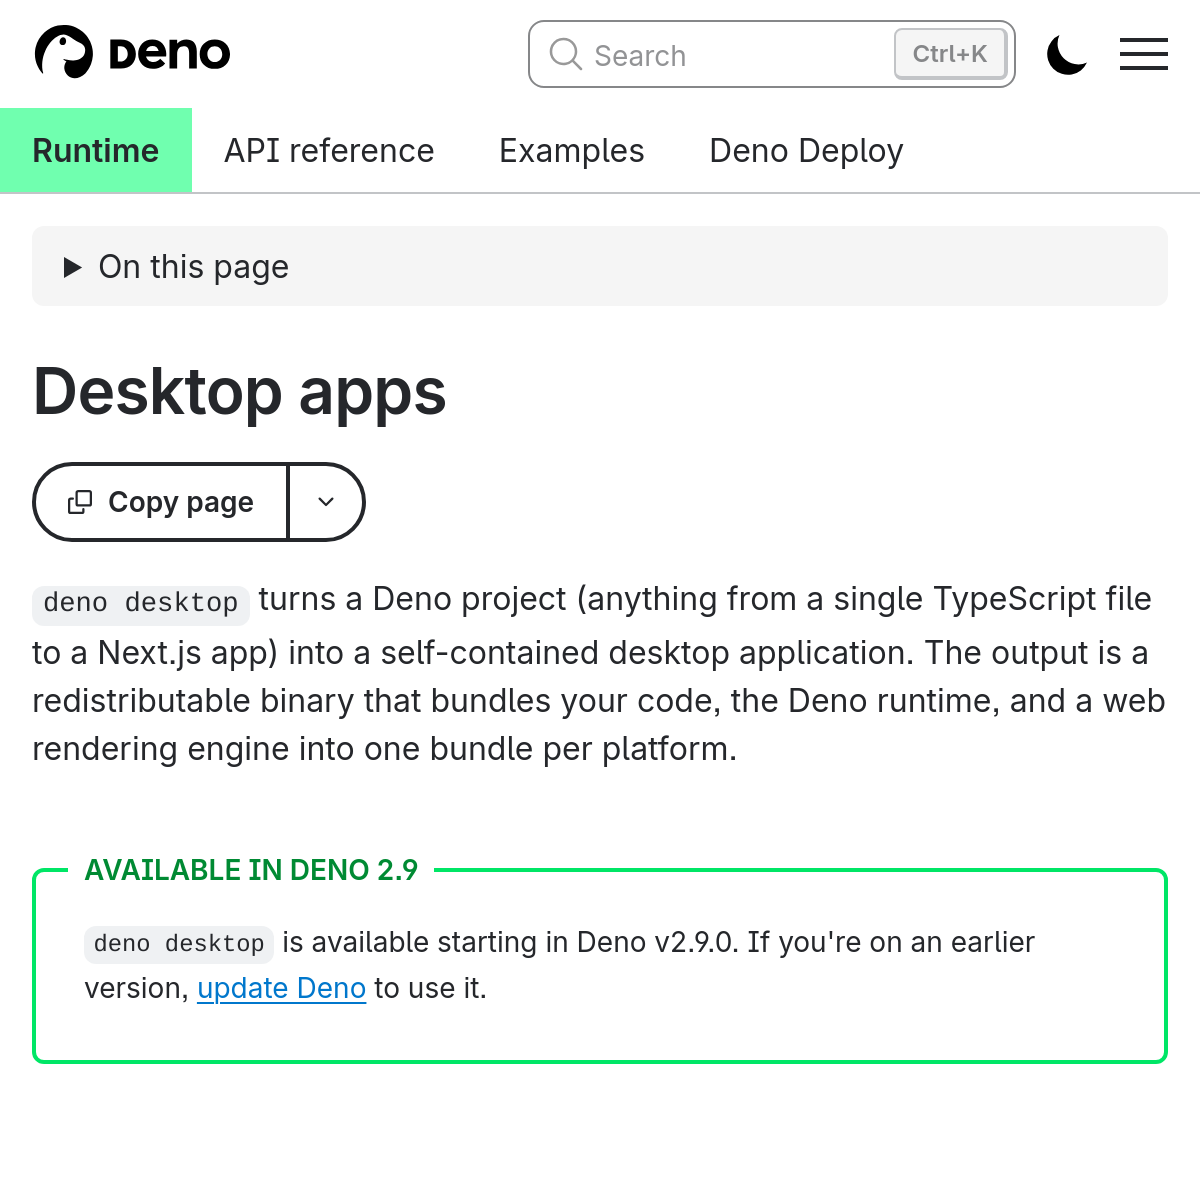Screen dimensions: 1200x1200
Task: Click the magnifying glass search icon
Action: [x=566, y=54]
